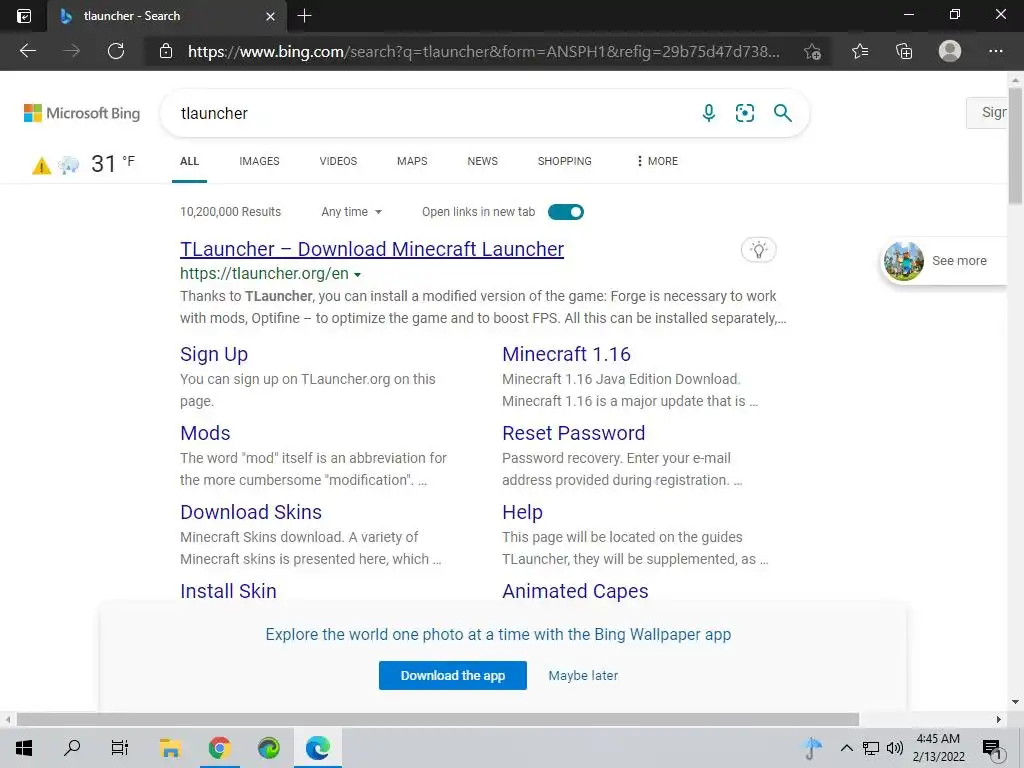This screenshot has width=1024, height=768.
Task: Open Task View on taskbar
Action: click(120, 748)
